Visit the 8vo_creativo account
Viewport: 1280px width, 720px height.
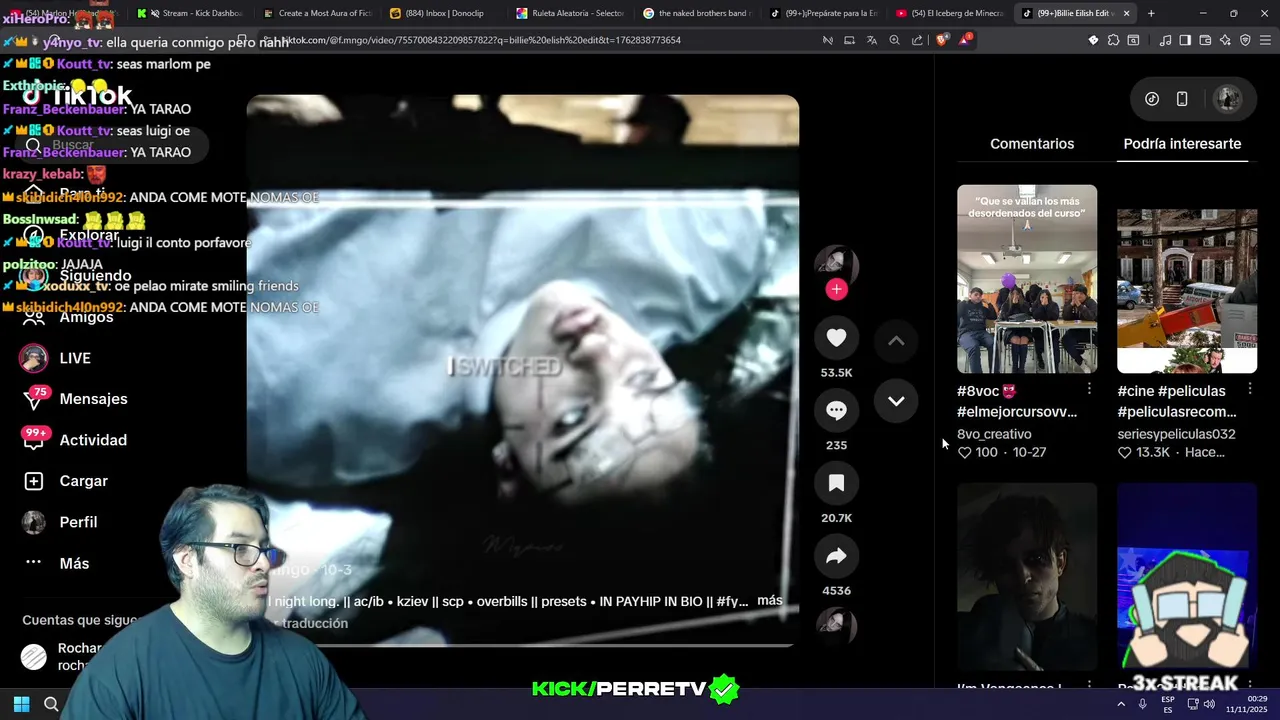[x=994, y=434]
